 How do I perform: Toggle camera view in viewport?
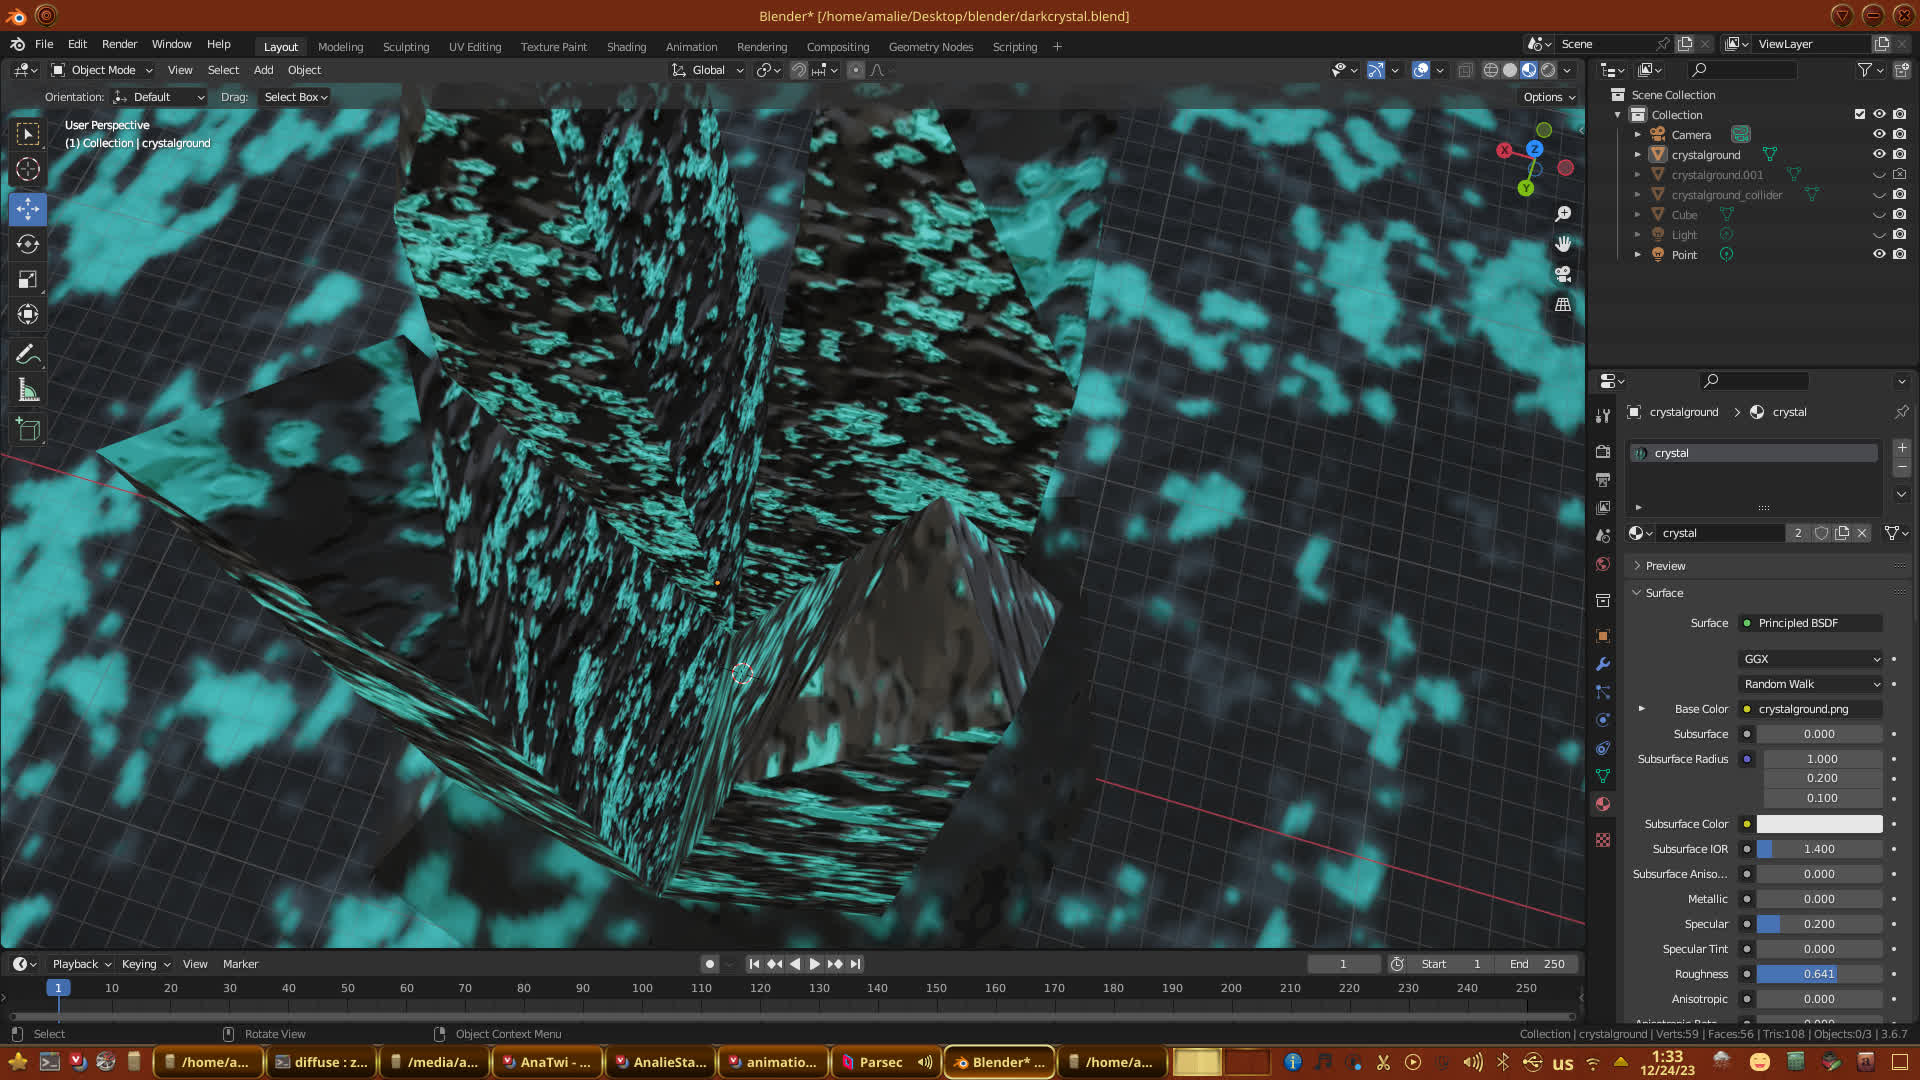click(1563, 274)
